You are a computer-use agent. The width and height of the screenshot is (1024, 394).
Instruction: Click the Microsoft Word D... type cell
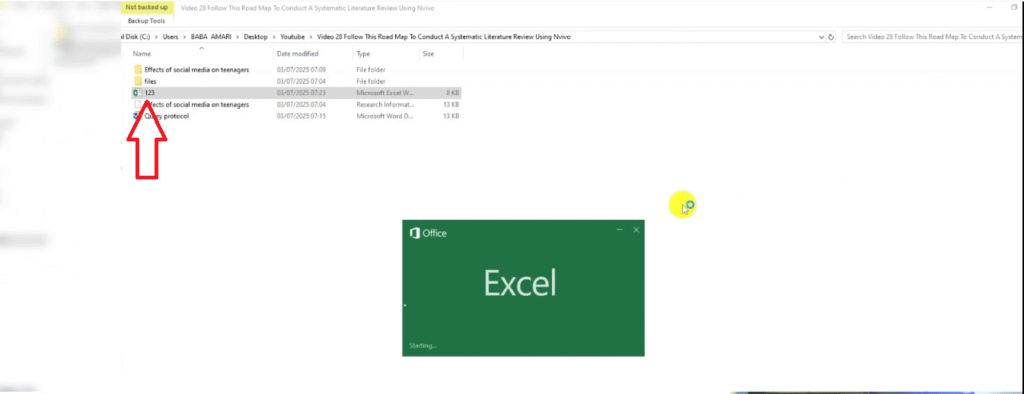(385, 116)
